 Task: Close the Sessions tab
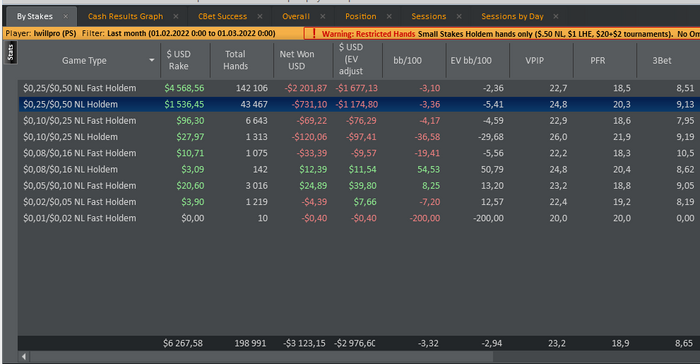pyautogui.click(x=459, y=17)
